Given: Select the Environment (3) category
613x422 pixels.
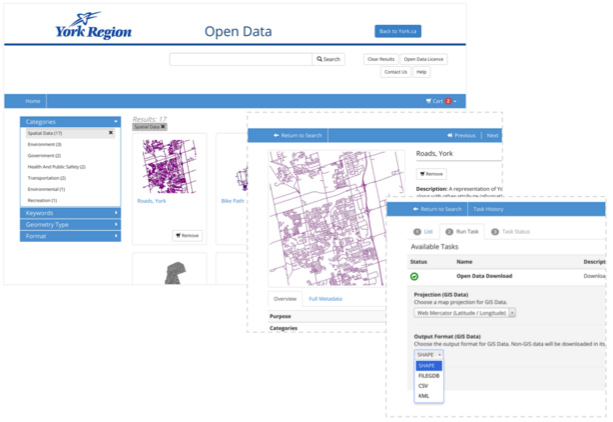Looking at the screenshot, I should click(x=45, y=144).
